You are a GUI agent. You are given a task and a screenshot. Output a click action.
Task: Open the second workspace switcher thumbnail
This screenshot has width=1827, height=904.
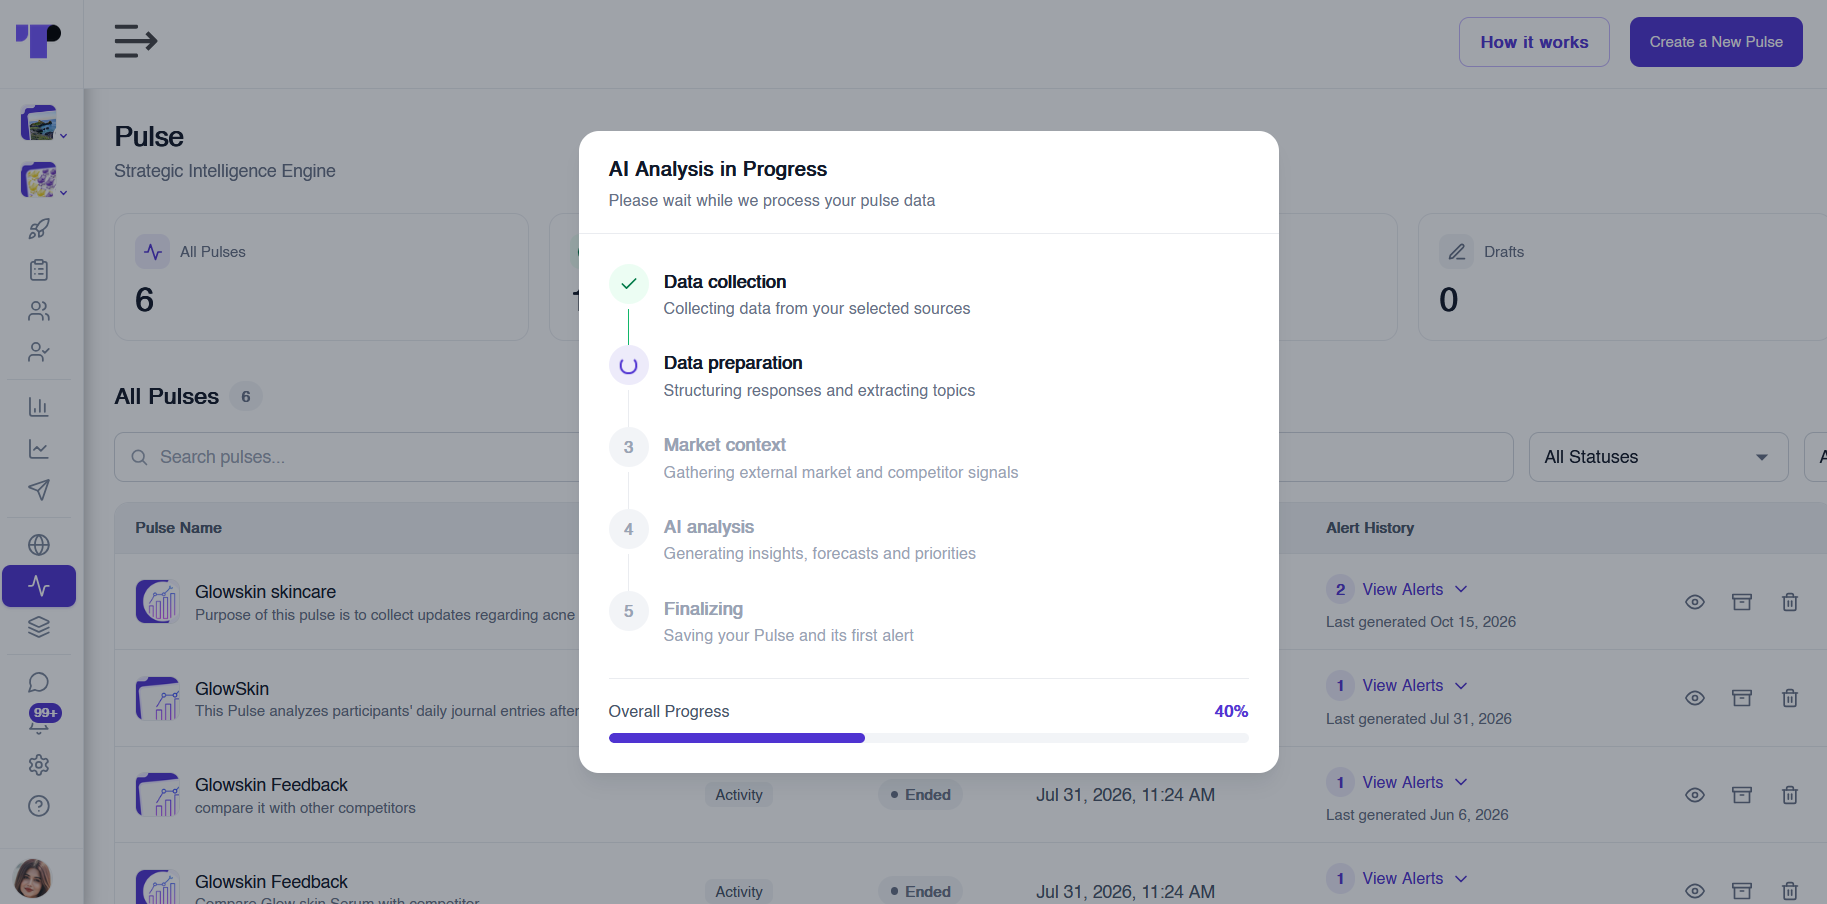coord(39,180)
